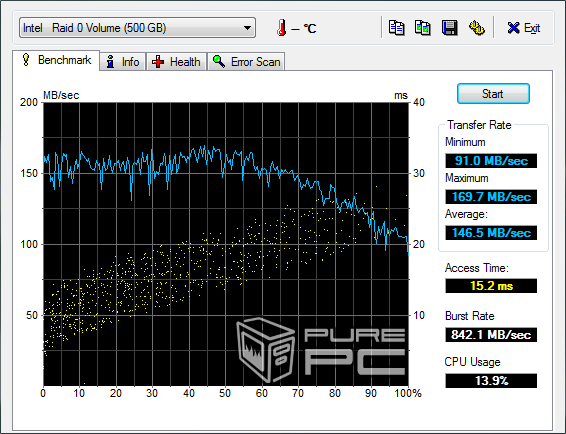The height and width of the screenshot is (434, 566).
Task: Click the thermometer temperature indicator
Action: [282, 28]
